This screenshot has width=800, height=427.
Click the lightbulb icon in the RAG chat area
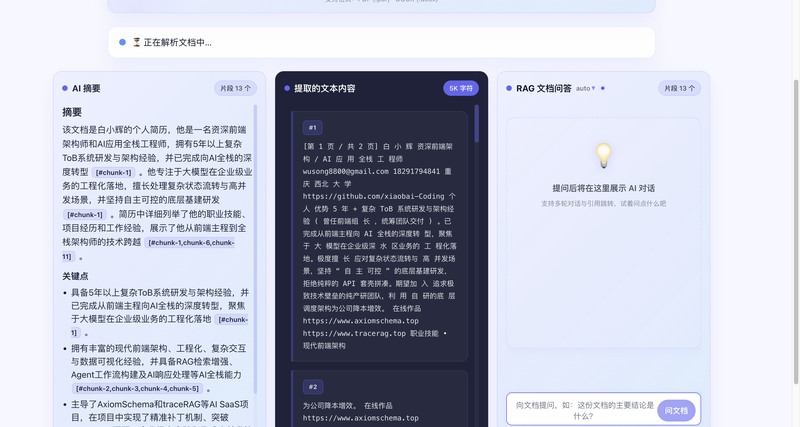tap(603, 156)
